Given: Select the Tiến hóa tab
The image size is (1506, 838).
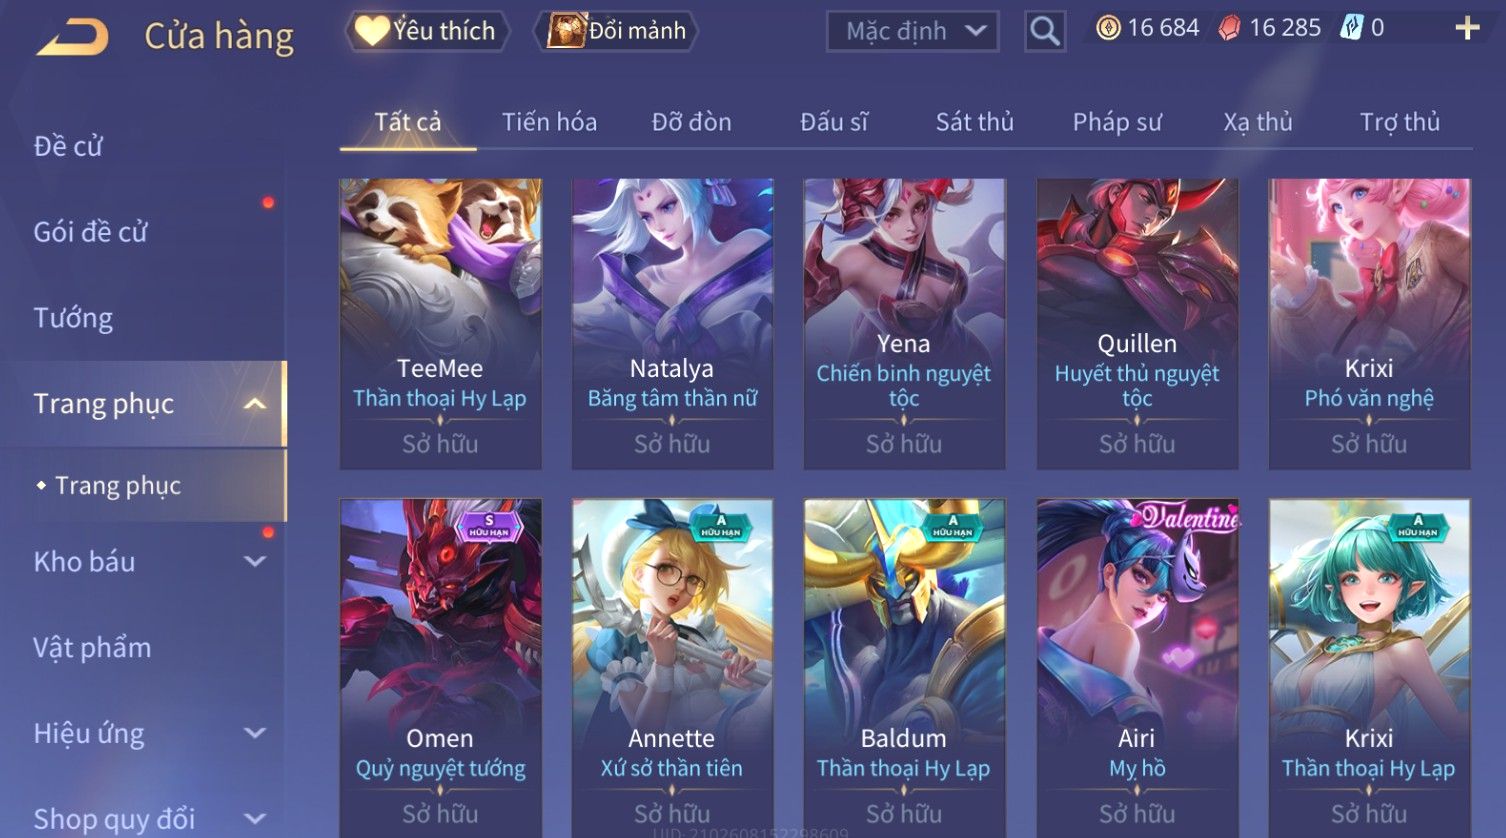Looking at the screenshot, I should coord(549,122).
